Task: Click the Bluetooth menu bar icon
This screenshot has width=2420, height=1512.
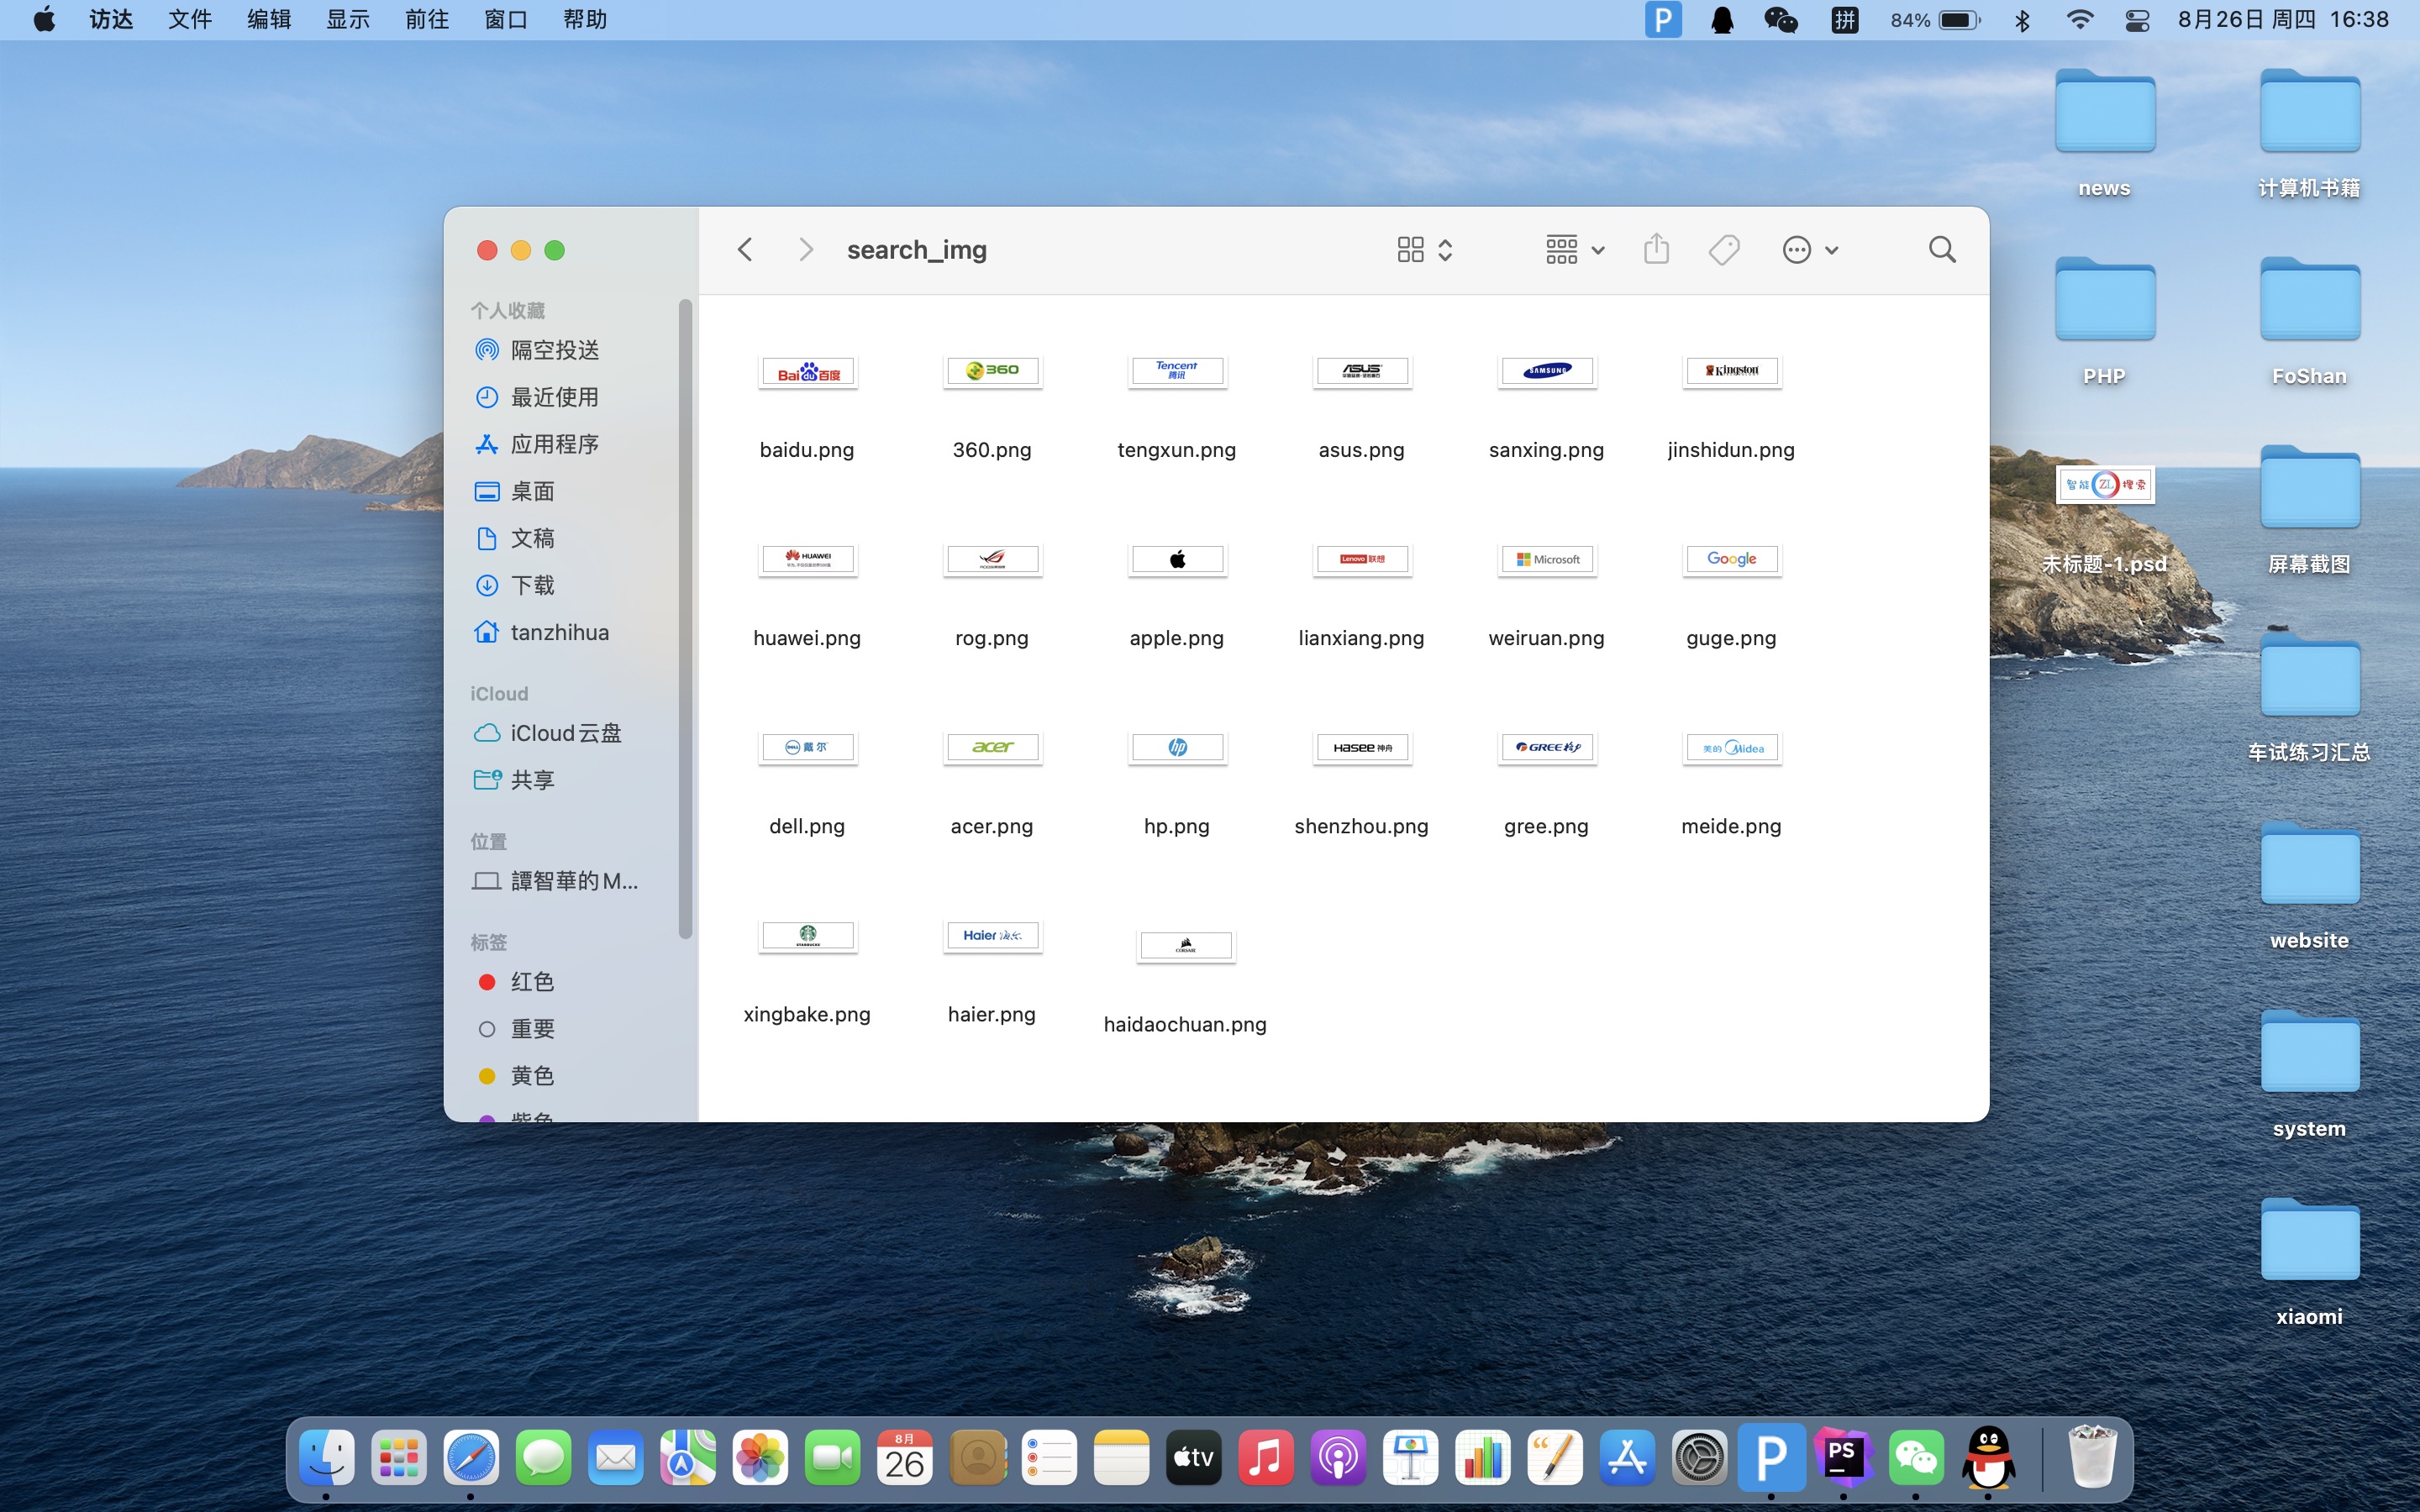Action: coord(2022,20)
